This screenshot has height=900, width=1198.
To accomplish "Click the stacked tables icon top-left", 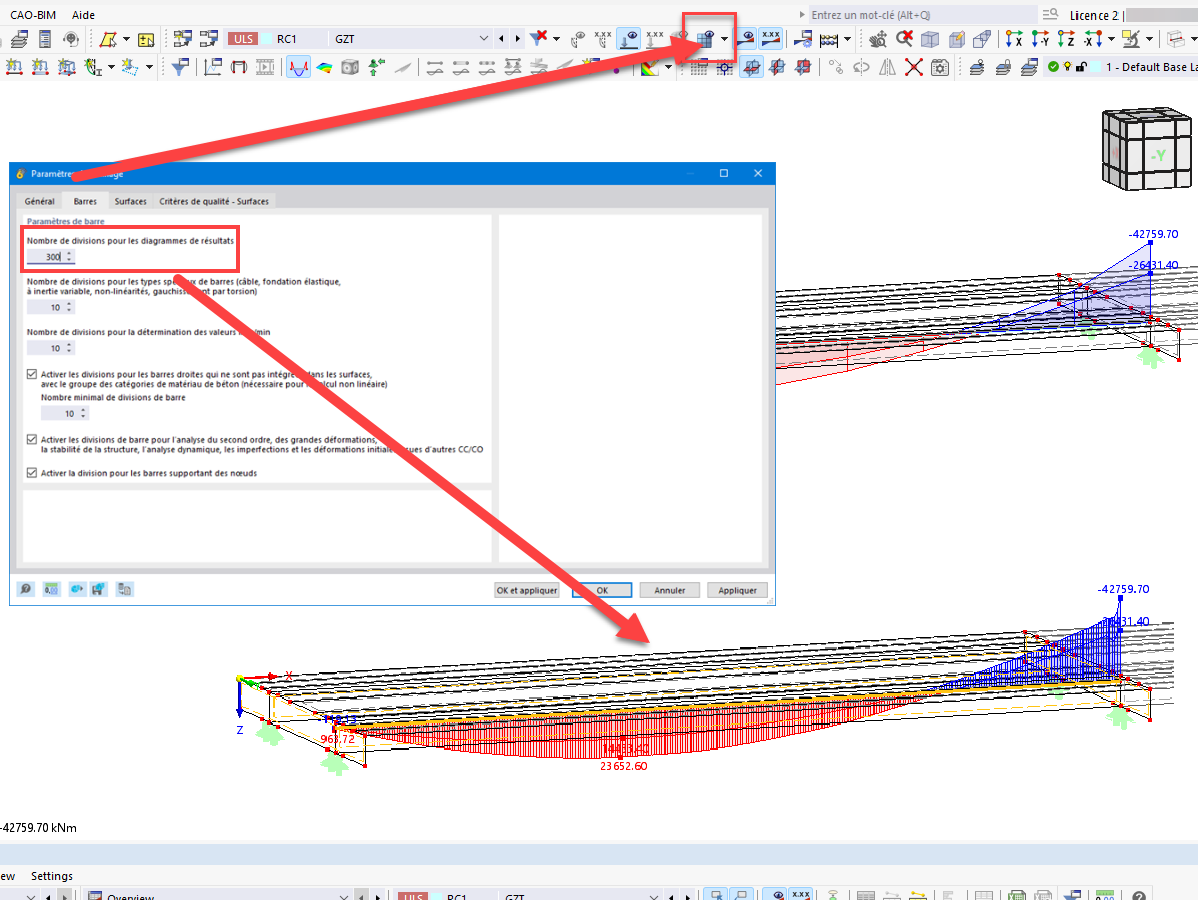I will 19,38.
